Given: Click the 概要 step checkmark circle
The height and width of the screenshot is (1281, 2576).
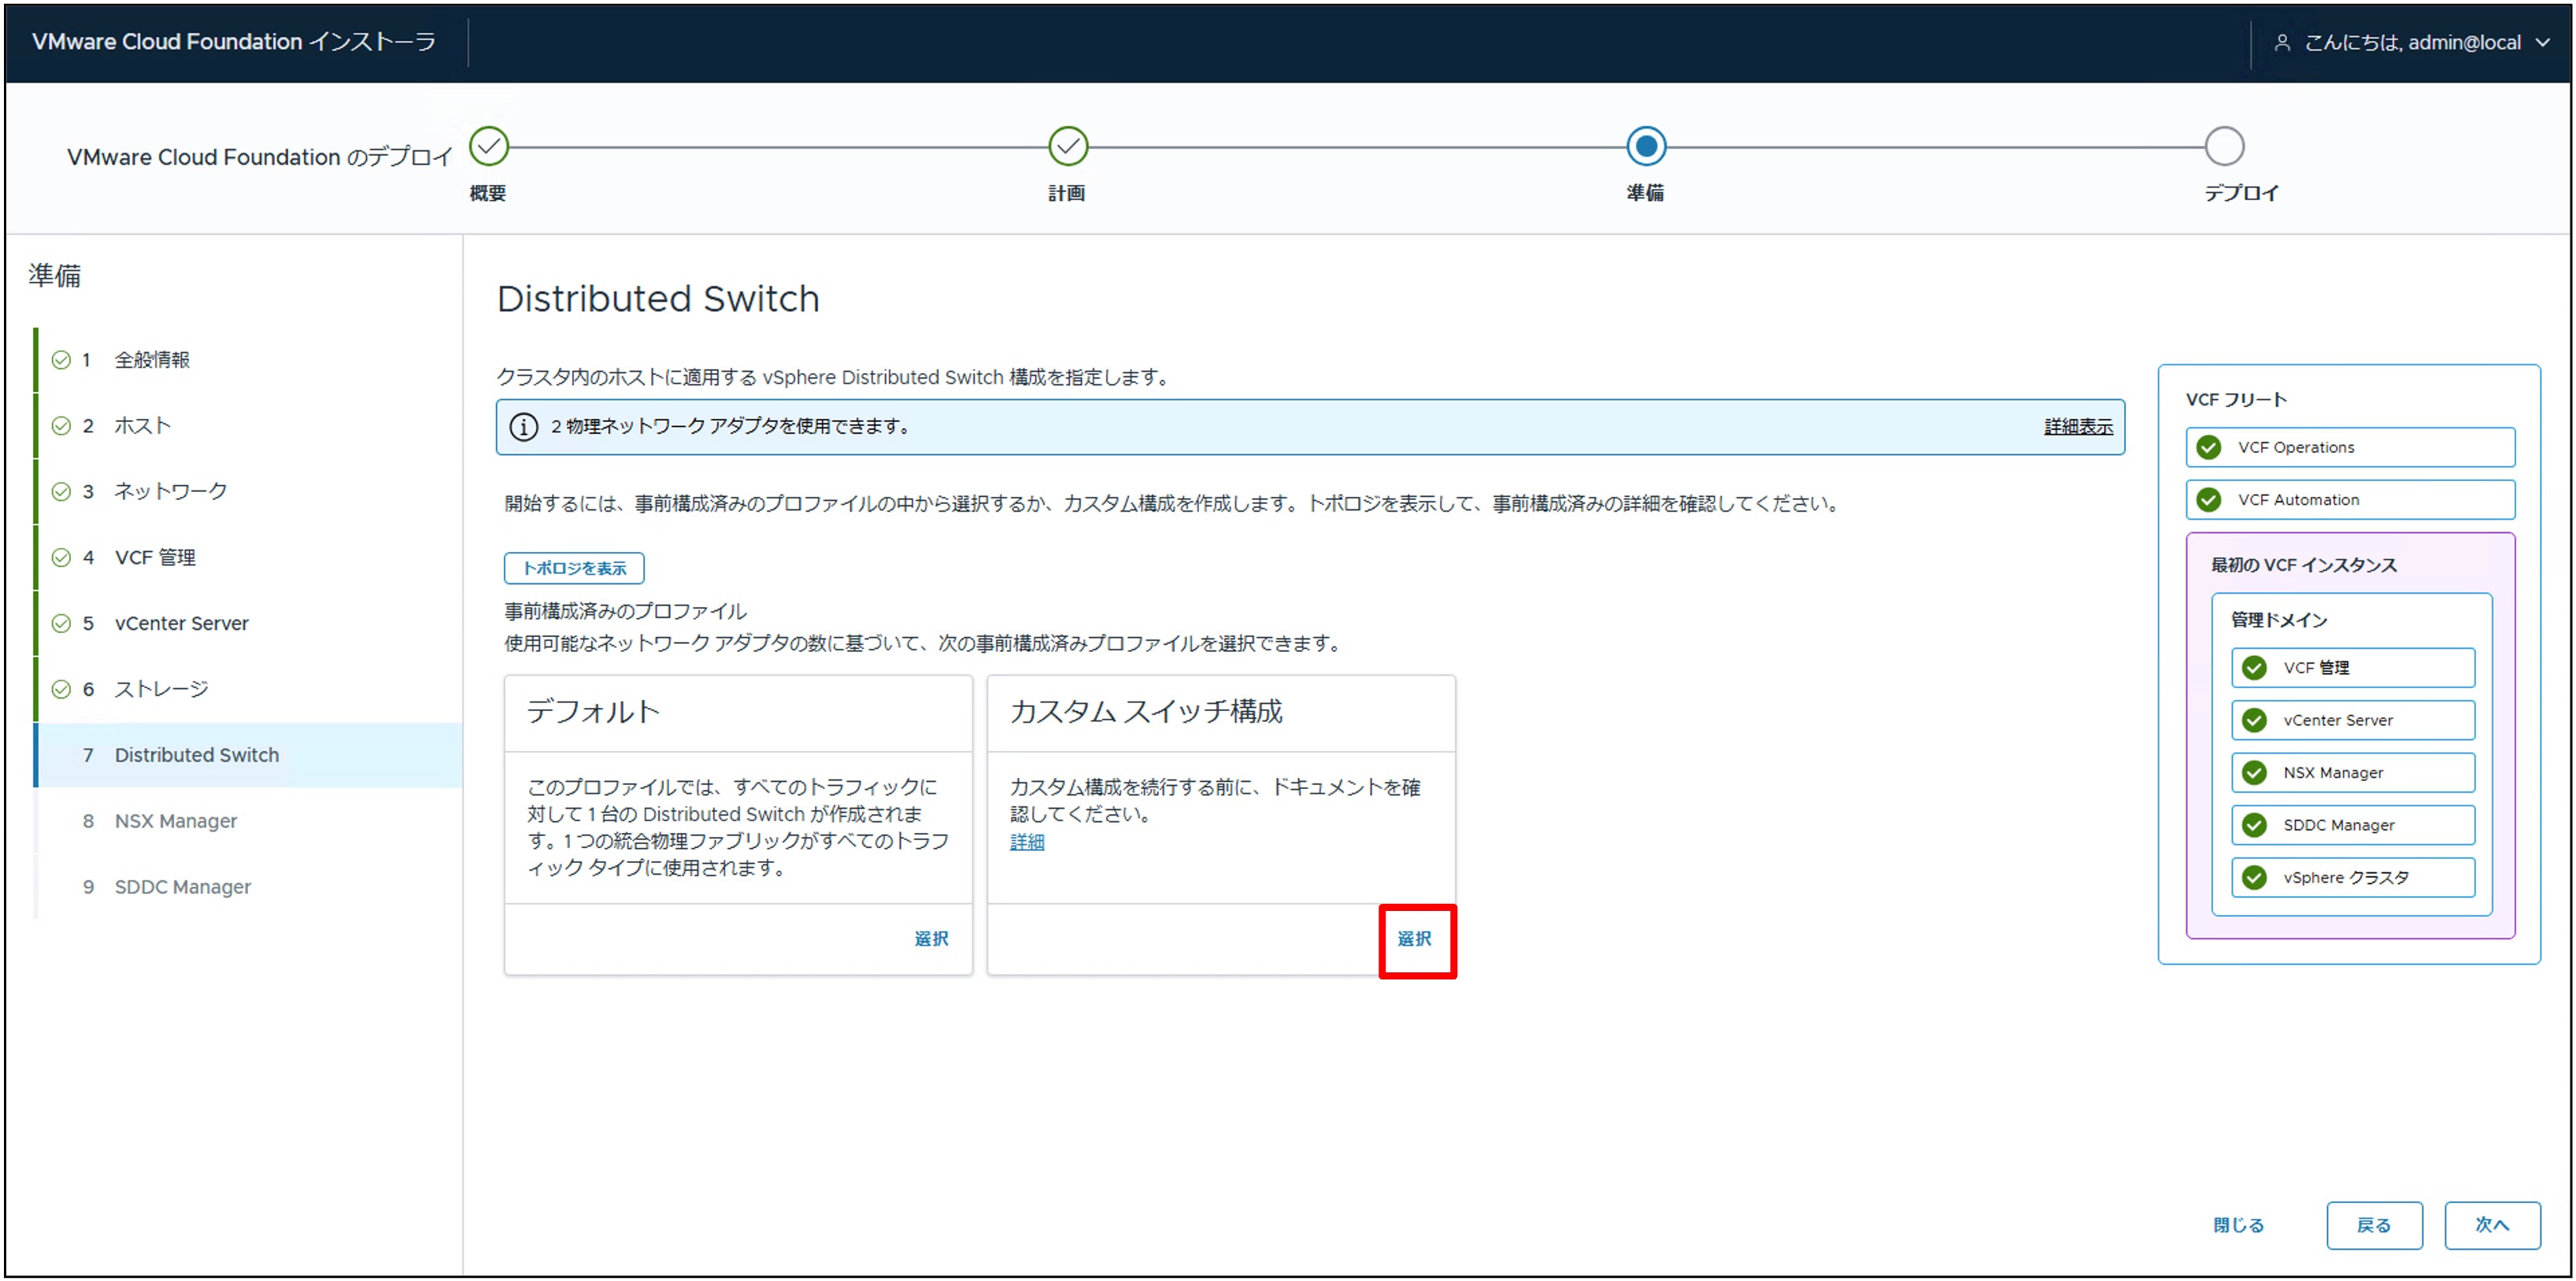Looking at the screenshot, I should (x=489, y=146).
